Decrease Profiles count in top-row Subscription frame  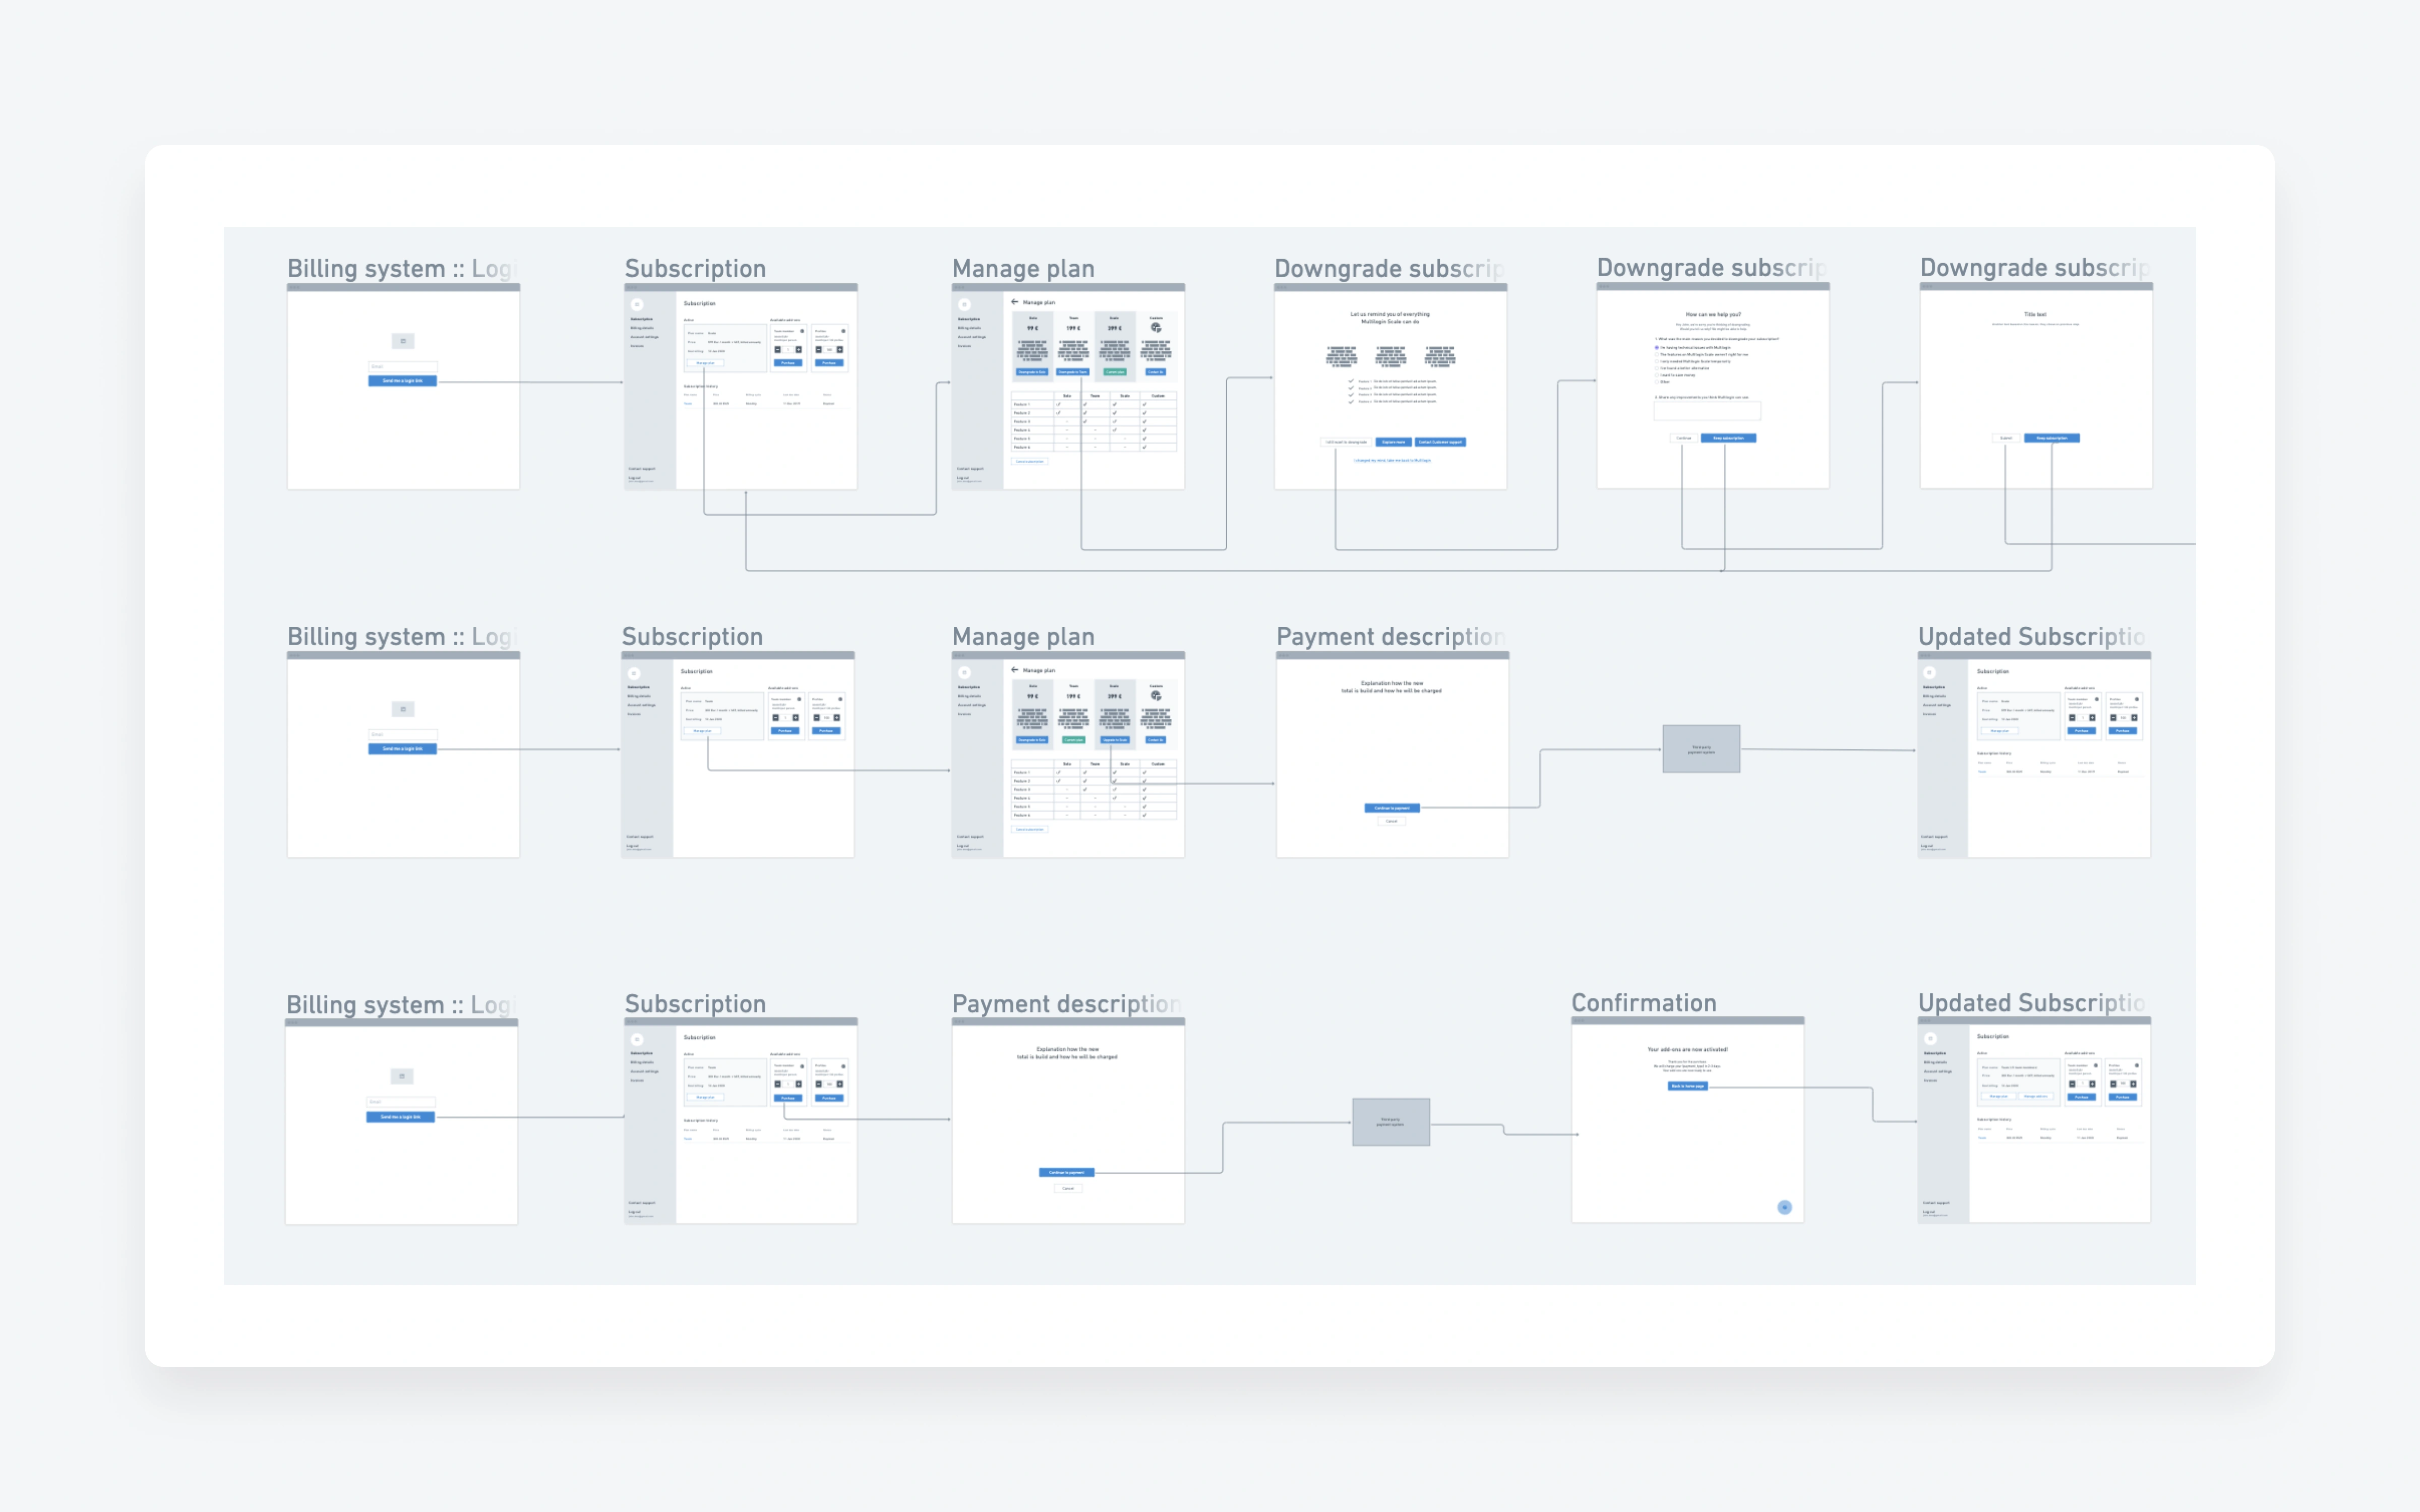click(819, 350)
